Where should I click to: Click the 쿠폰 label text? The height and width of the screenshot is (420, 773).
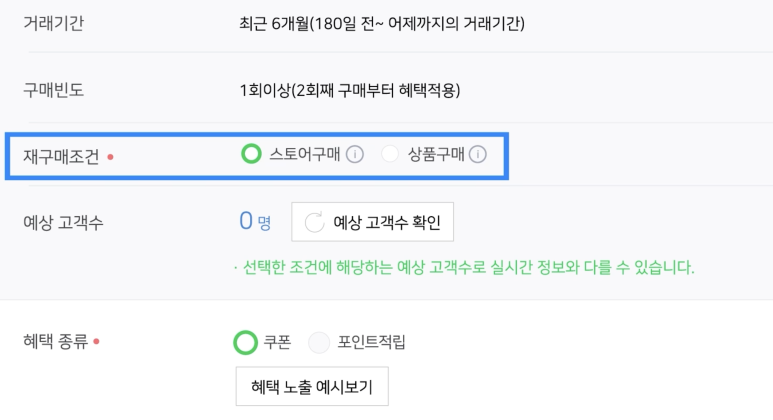(x=277, y=342)
